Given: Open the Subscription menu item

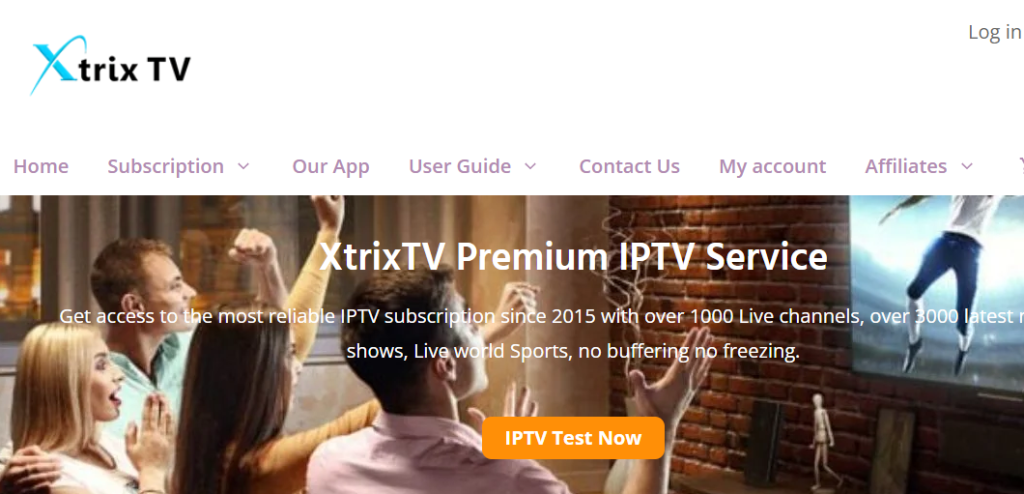Looking at the screenshot, I should click(x=166, y=166).
